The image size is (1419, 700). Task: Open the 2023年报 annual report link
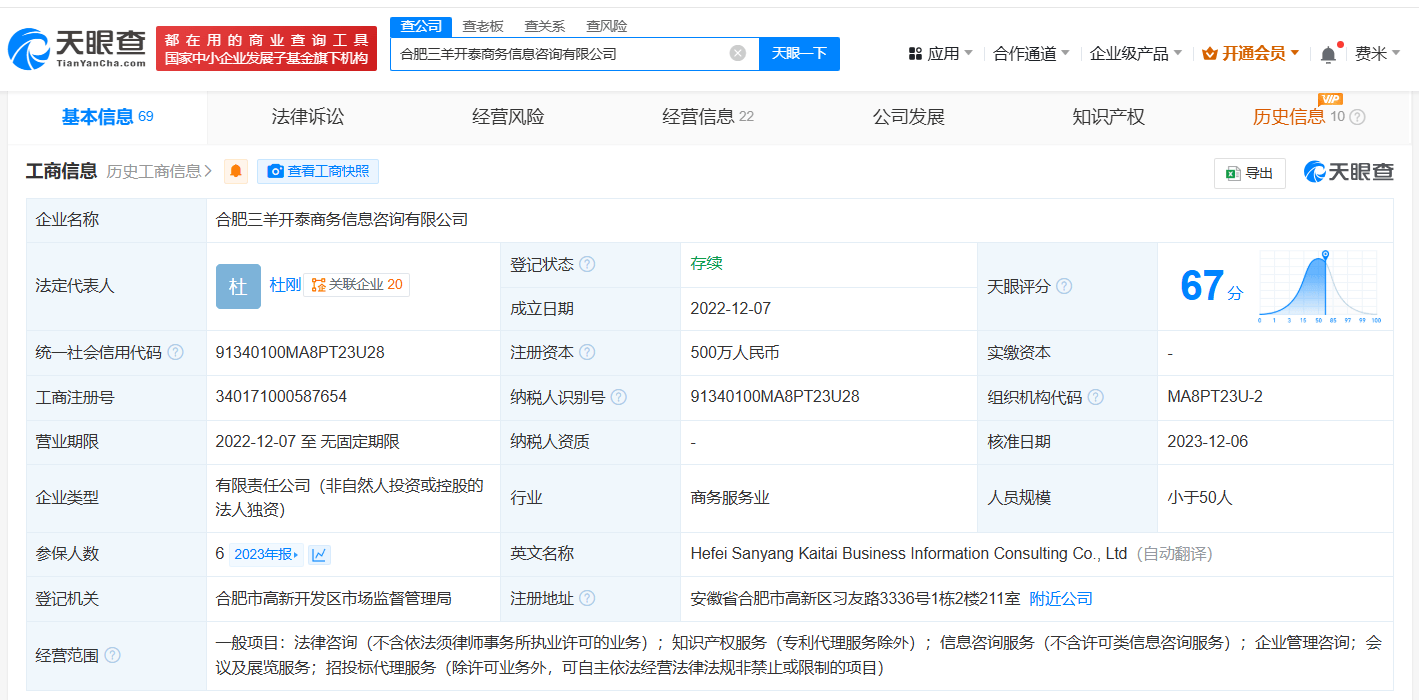[x=265, y=554]
